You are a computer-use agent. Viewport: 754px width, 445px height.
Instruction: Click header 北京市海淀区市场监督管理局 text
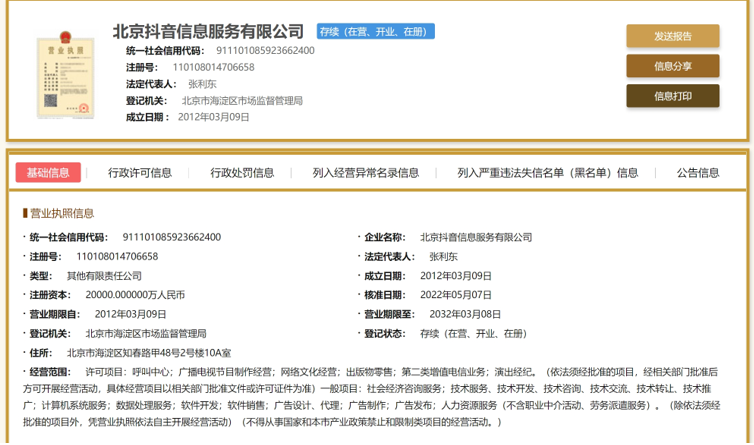[242, 101]
